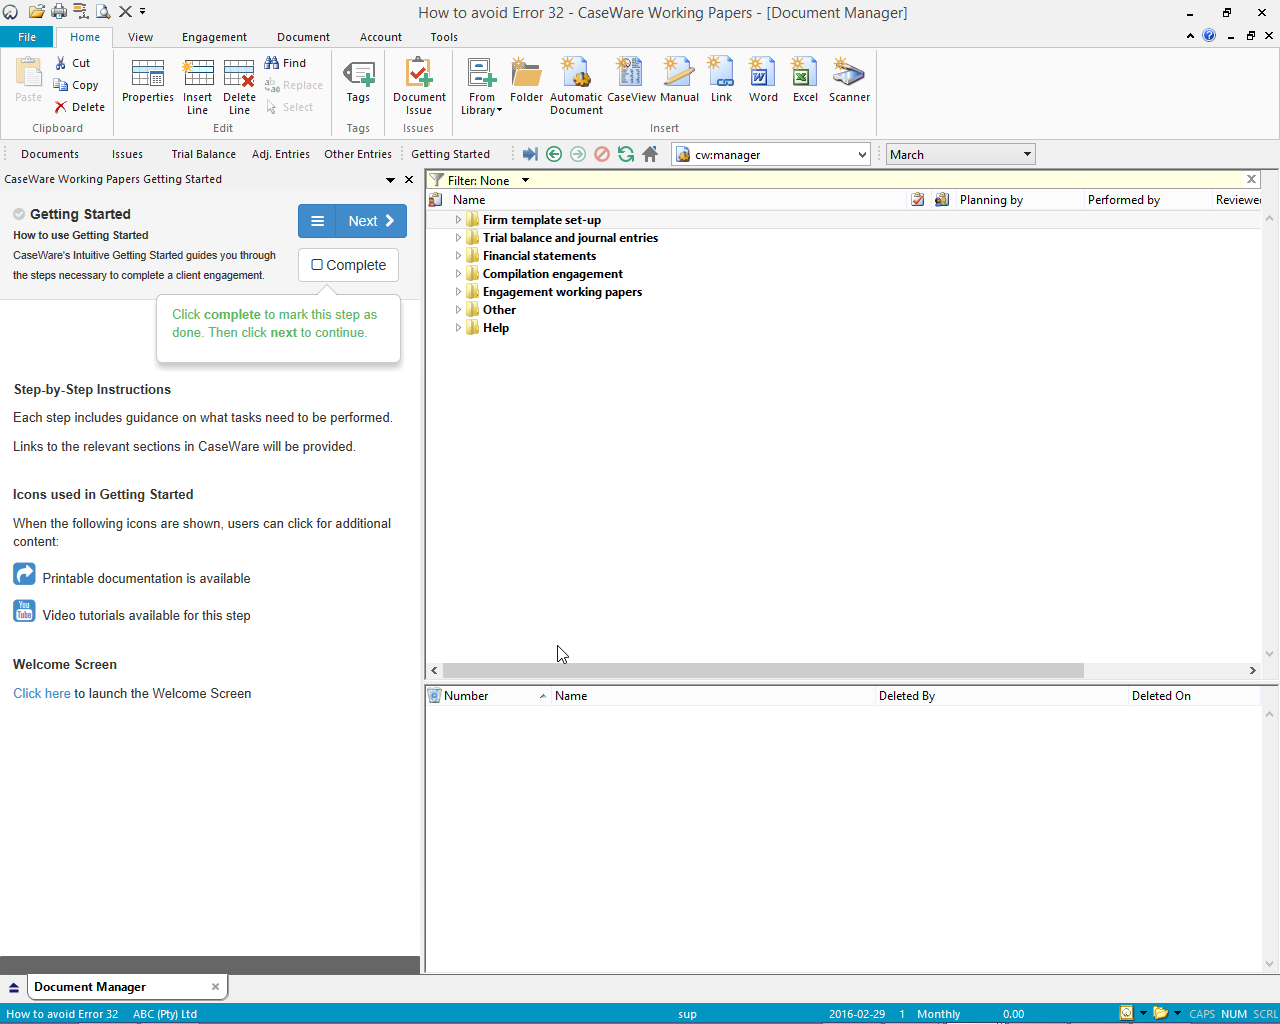Insert an Automatic Document
This screenshot has height=1024, width=1280.
click(x=576, y=80)
